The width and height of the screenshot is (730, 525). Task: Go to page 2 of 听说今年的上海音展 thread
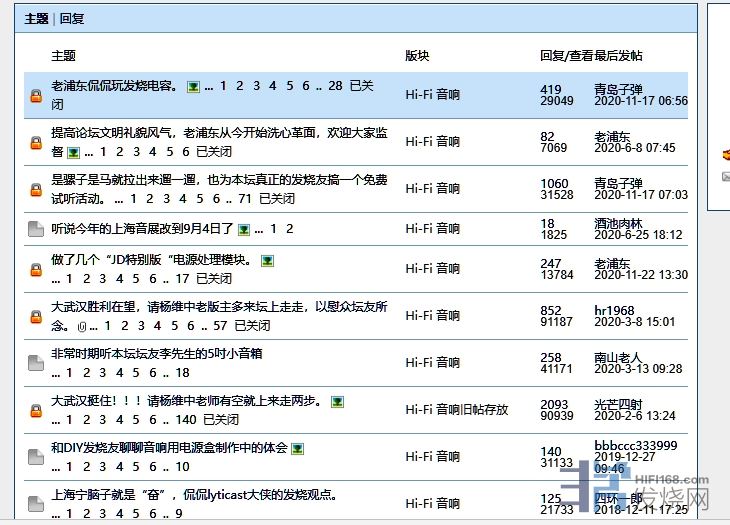[x=289, y=229]
